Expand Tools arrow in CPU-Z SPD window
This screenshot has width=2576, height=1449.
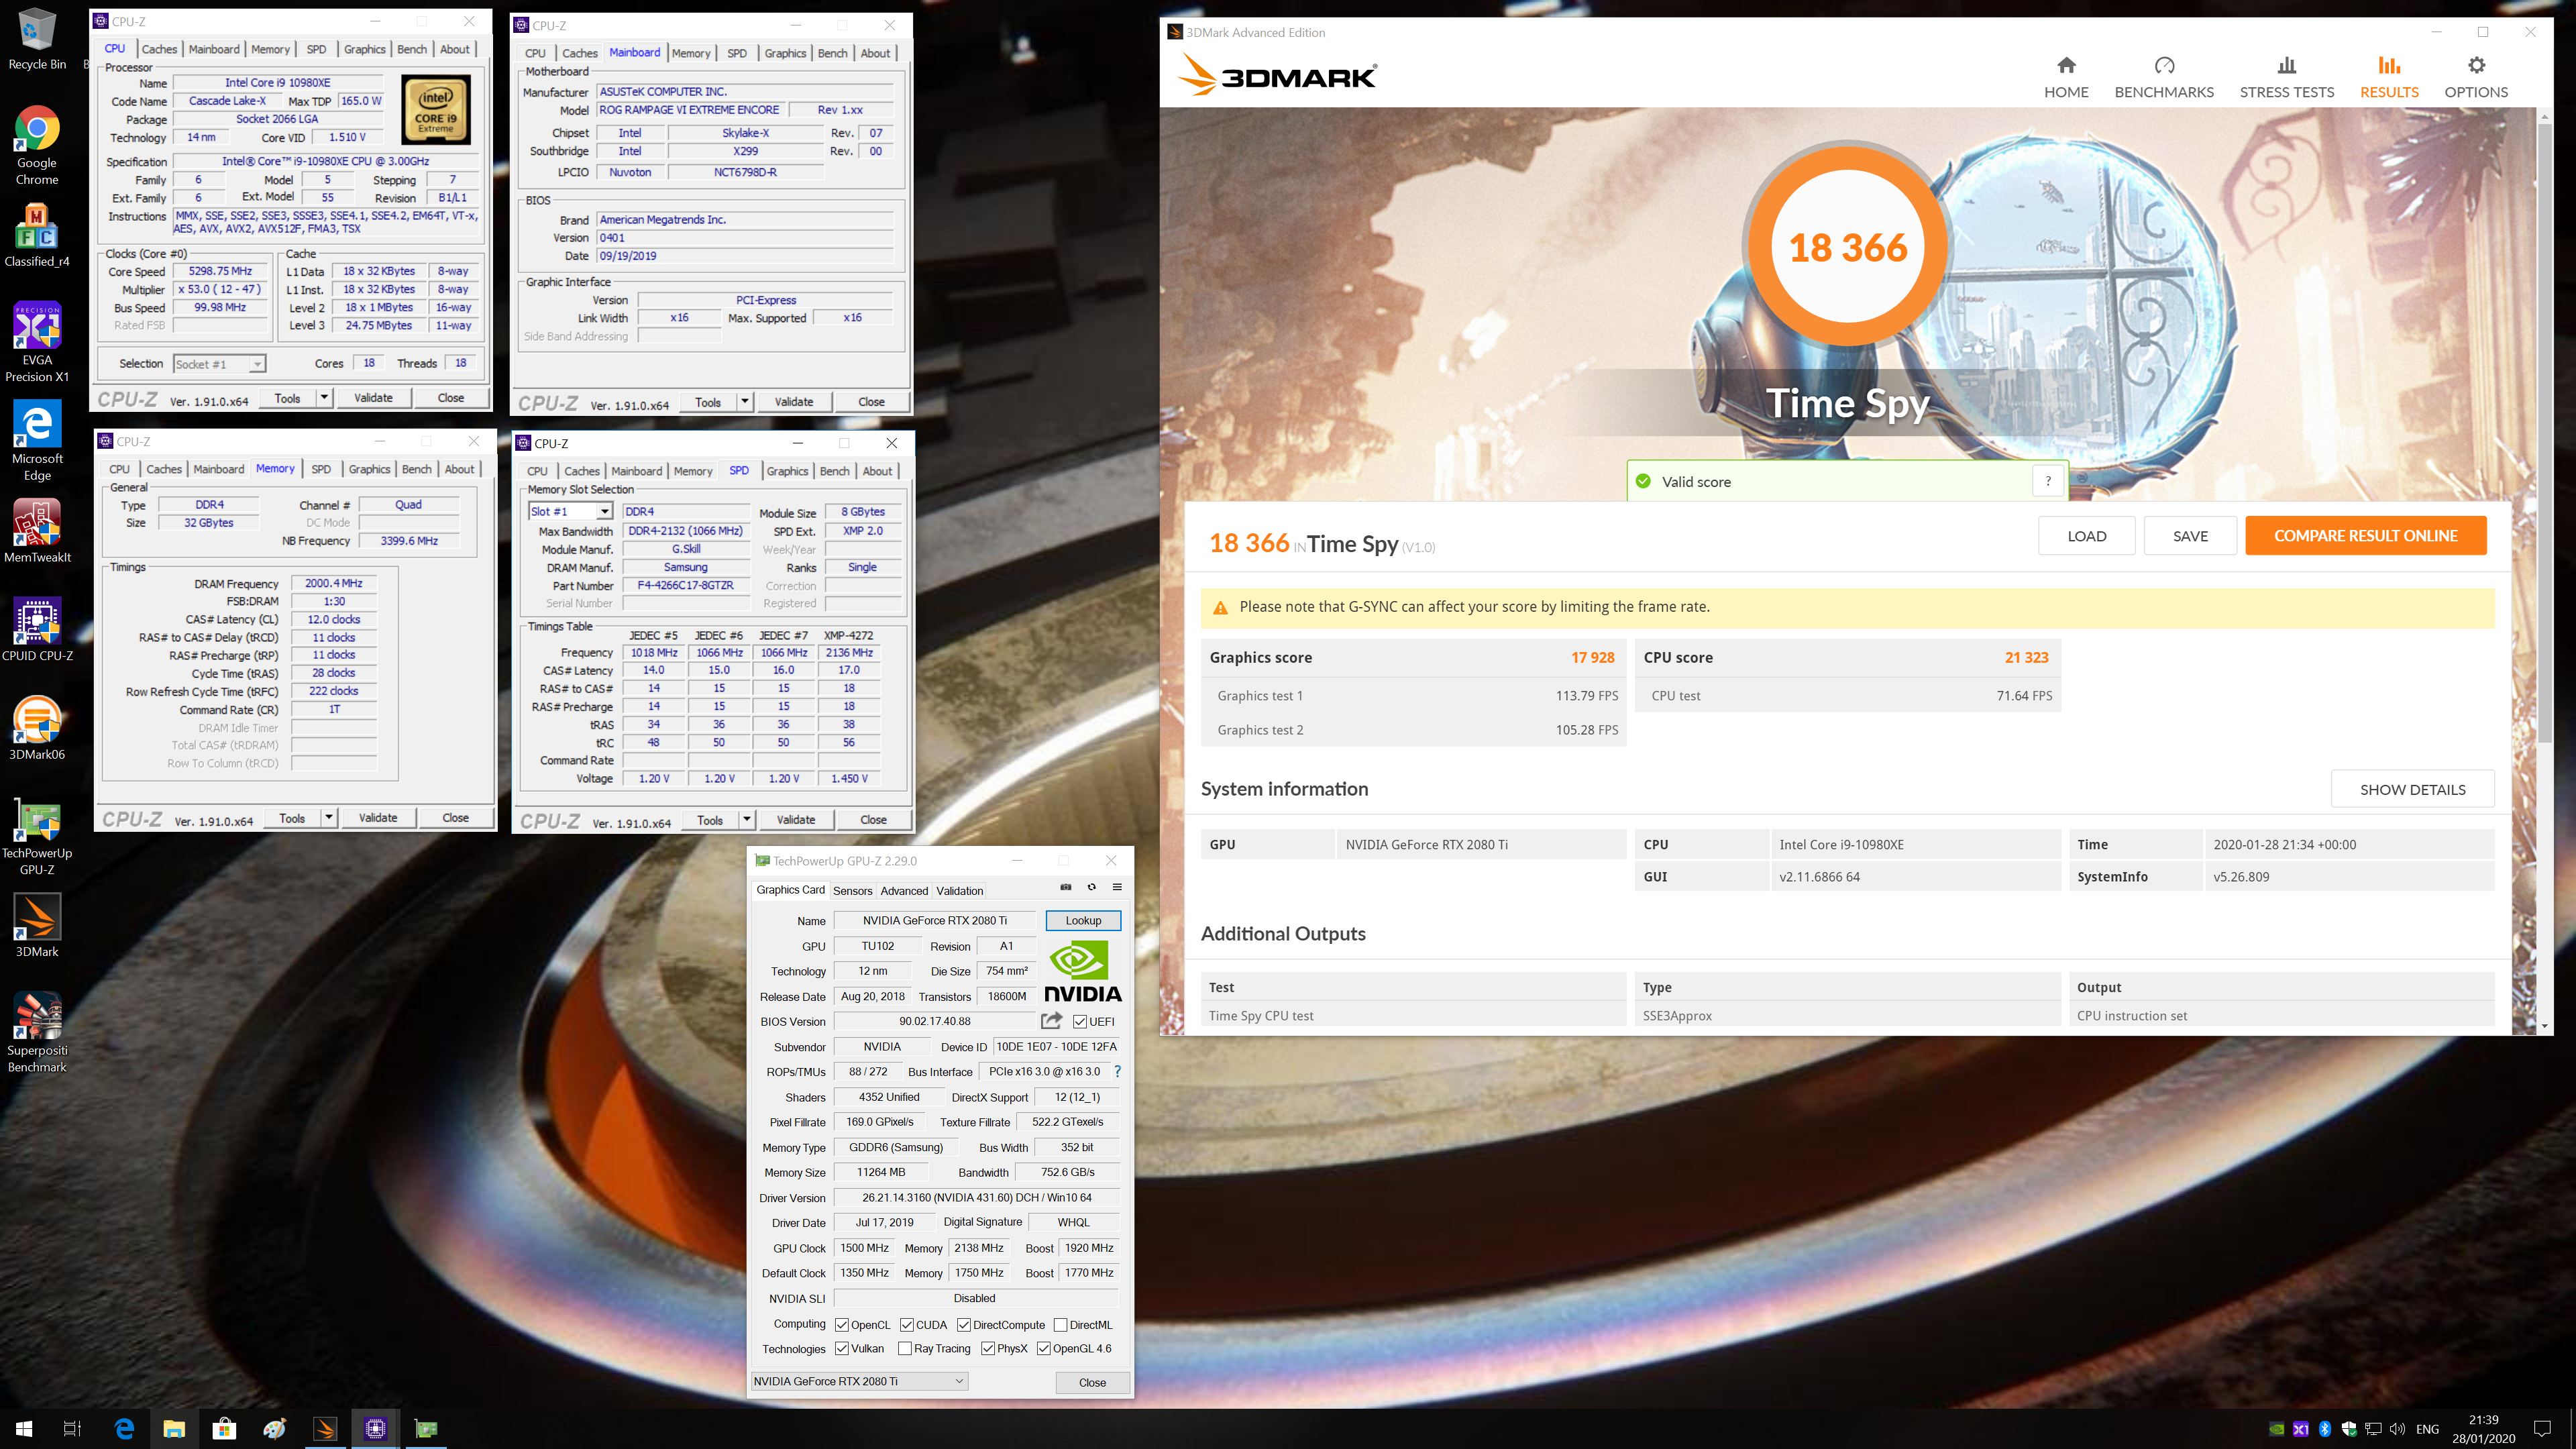(747, 820)
